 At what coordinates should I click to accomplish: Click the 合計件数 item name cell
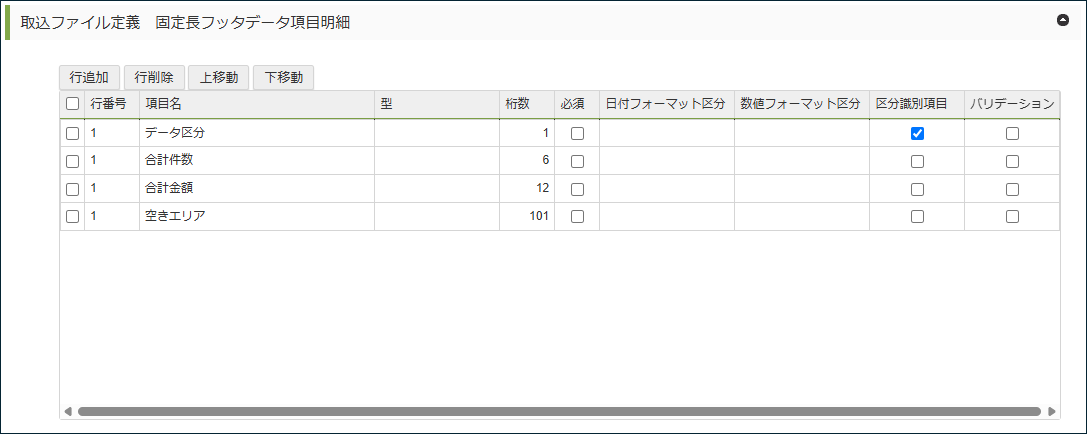click(x=256, y=161)
